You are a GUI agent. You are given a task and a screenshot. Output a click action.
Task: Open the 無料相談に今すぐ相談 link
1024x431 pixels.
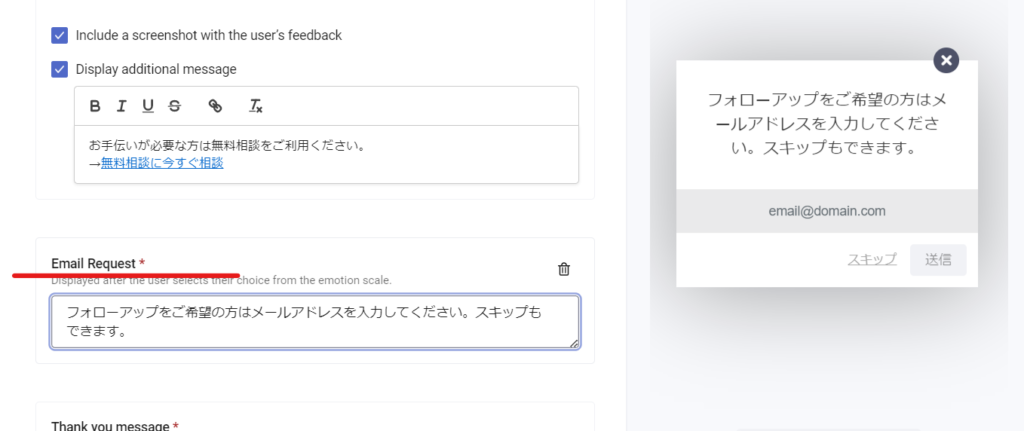point(162,163)
